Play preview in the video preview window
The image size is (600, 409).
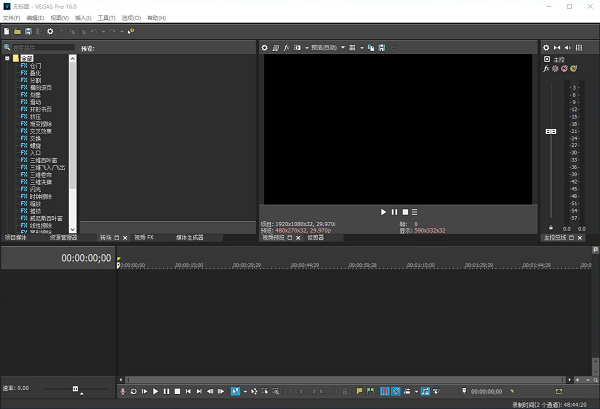[383, 212]
